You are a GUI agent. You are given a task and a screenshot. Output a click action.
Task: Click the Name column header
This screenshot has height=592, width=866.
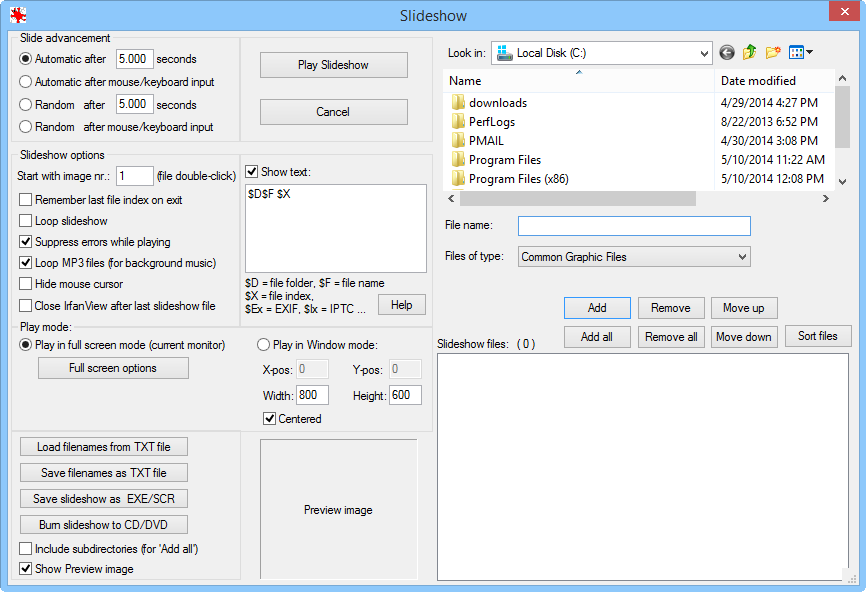[578, 81]
